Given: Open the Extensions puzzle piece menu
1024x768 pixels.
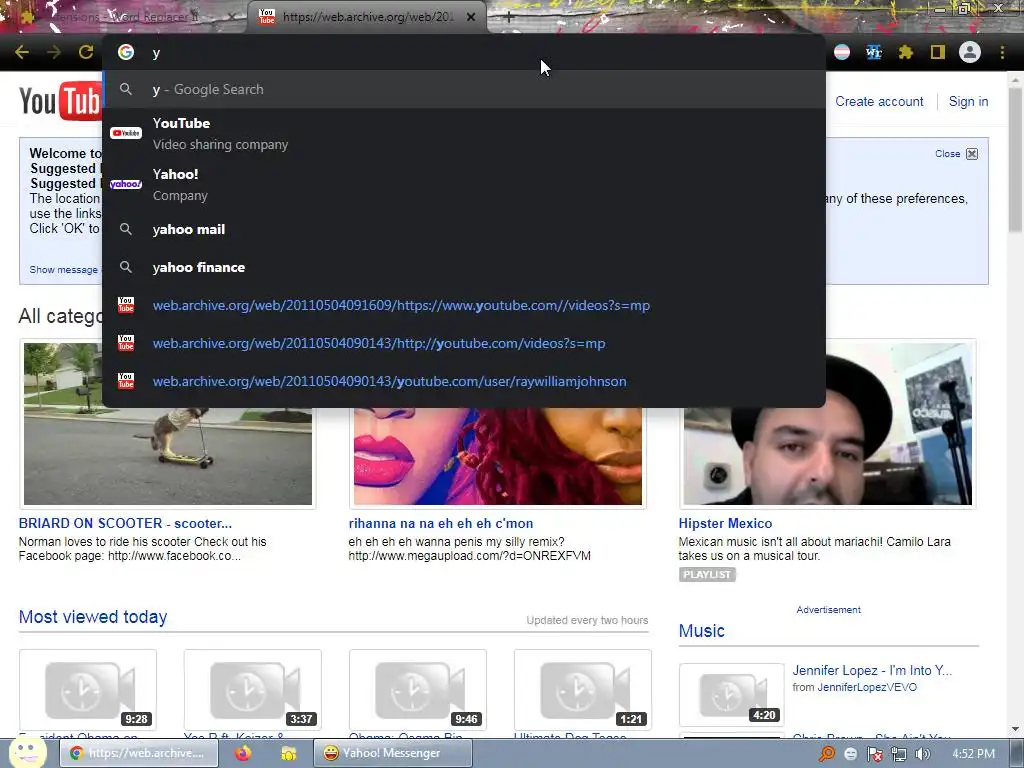Looking at the screenshot, I should point(906,52).
